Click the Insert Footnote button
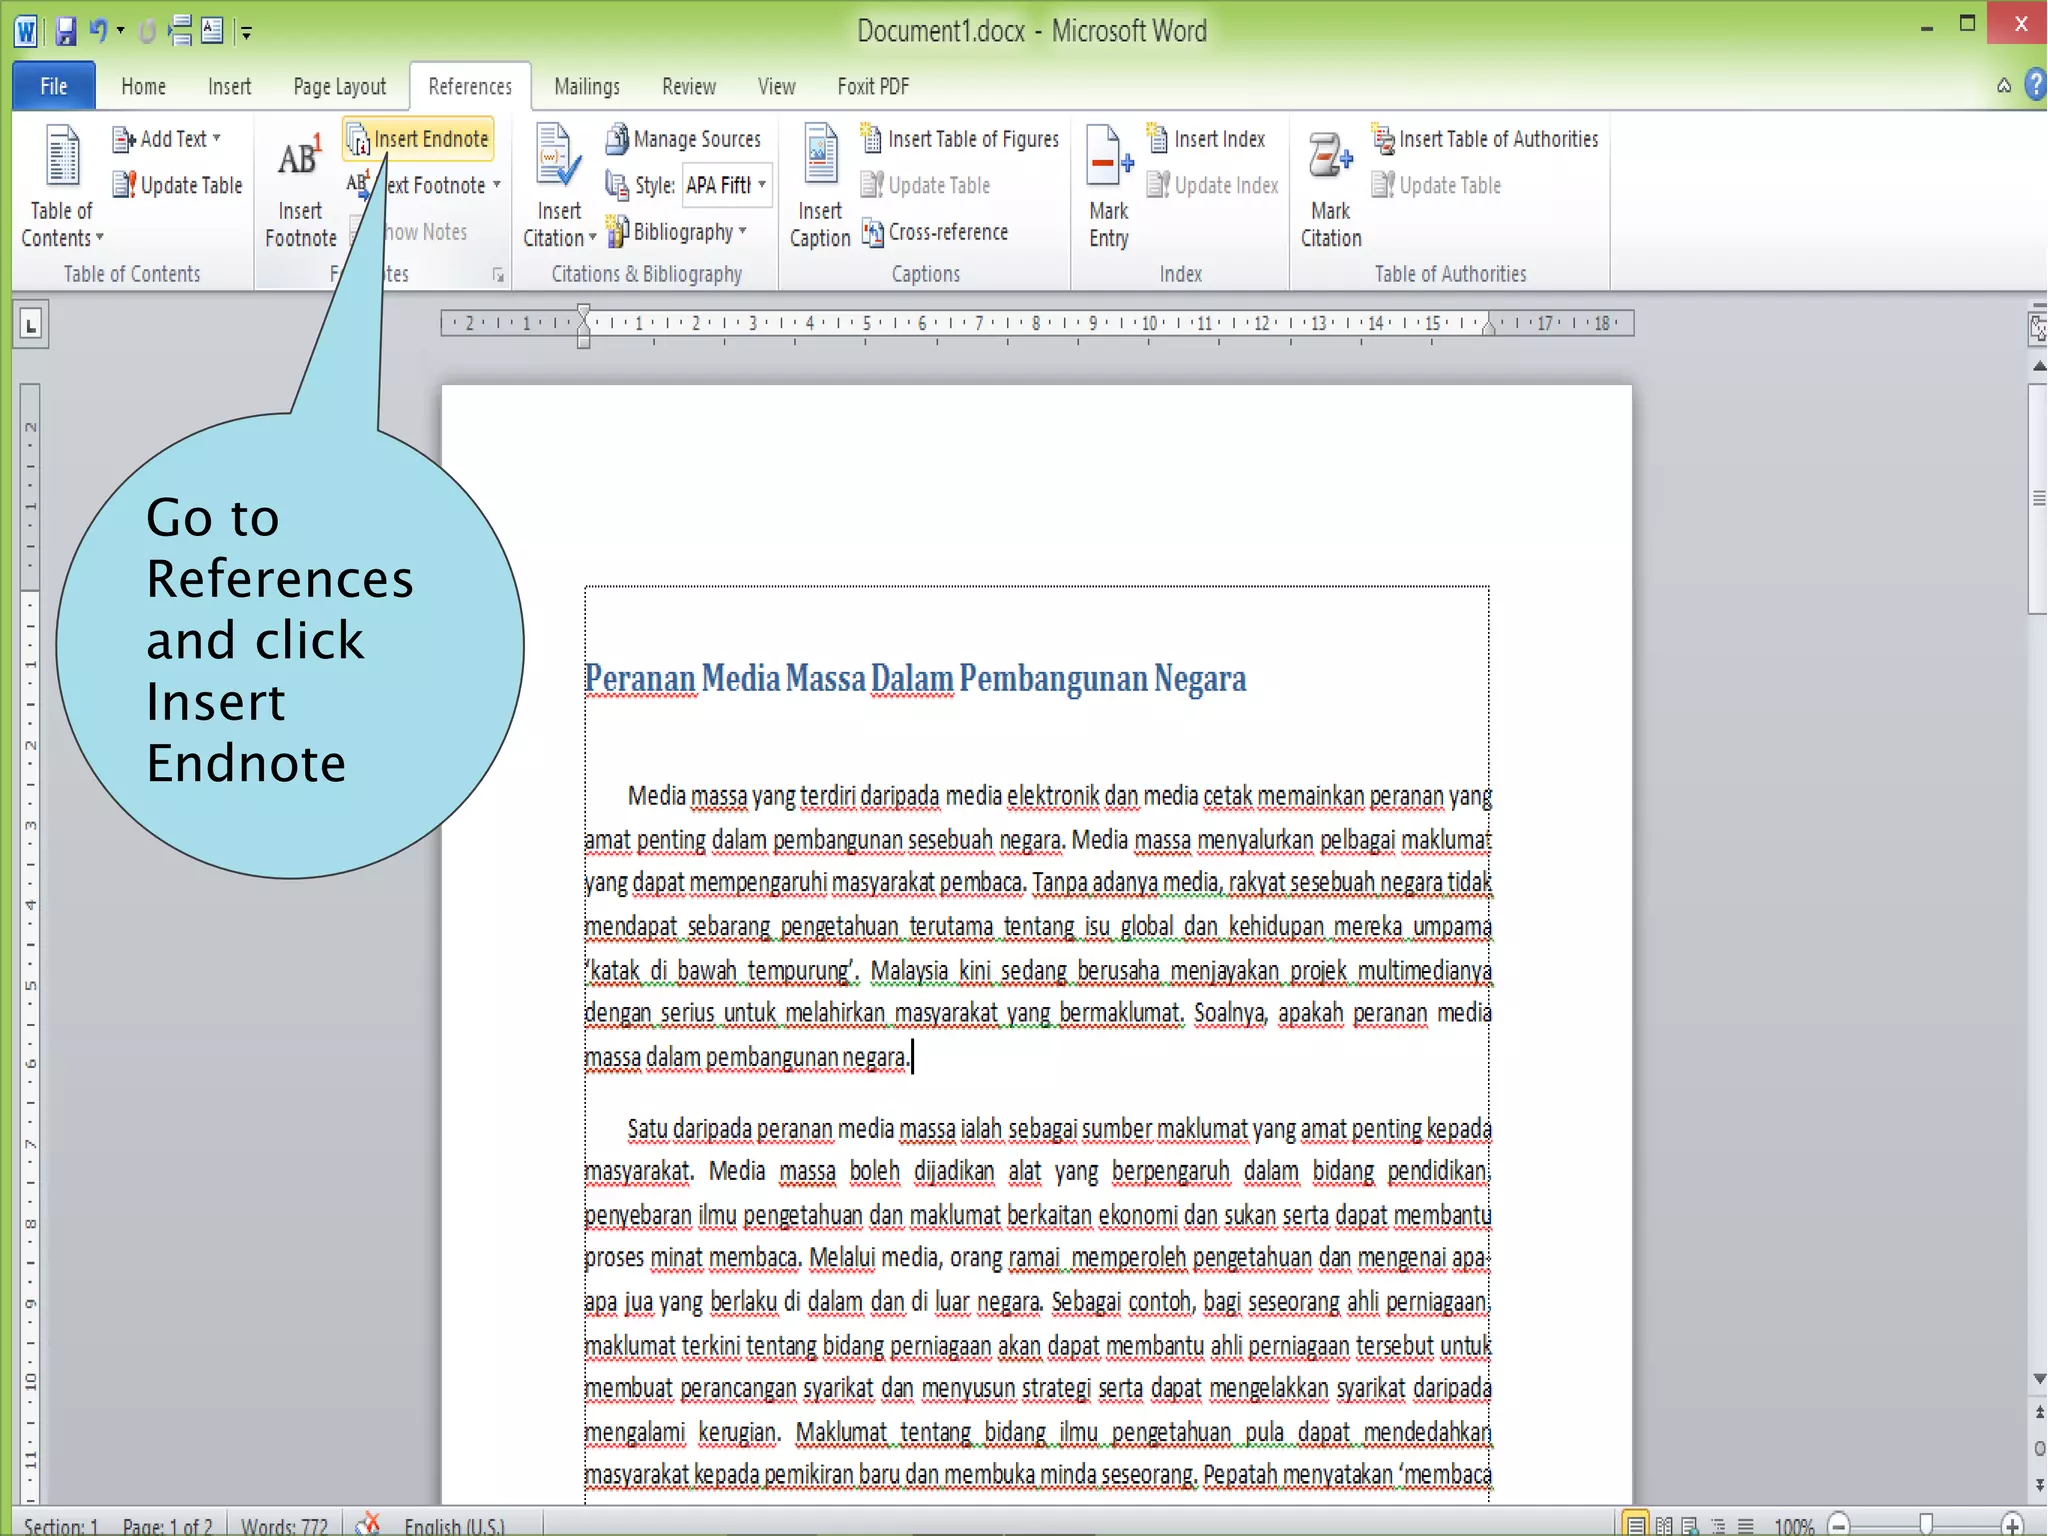The image size is (2048, 1536). 300,188
